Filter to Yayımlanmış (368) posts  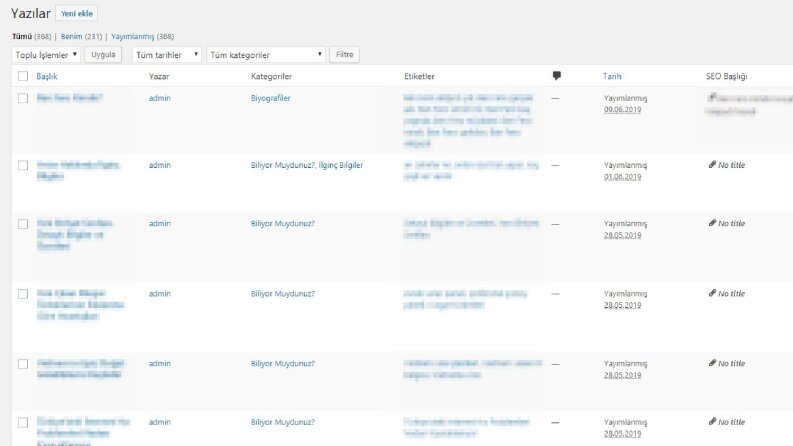pyautogui.click(x=143, y=36)
